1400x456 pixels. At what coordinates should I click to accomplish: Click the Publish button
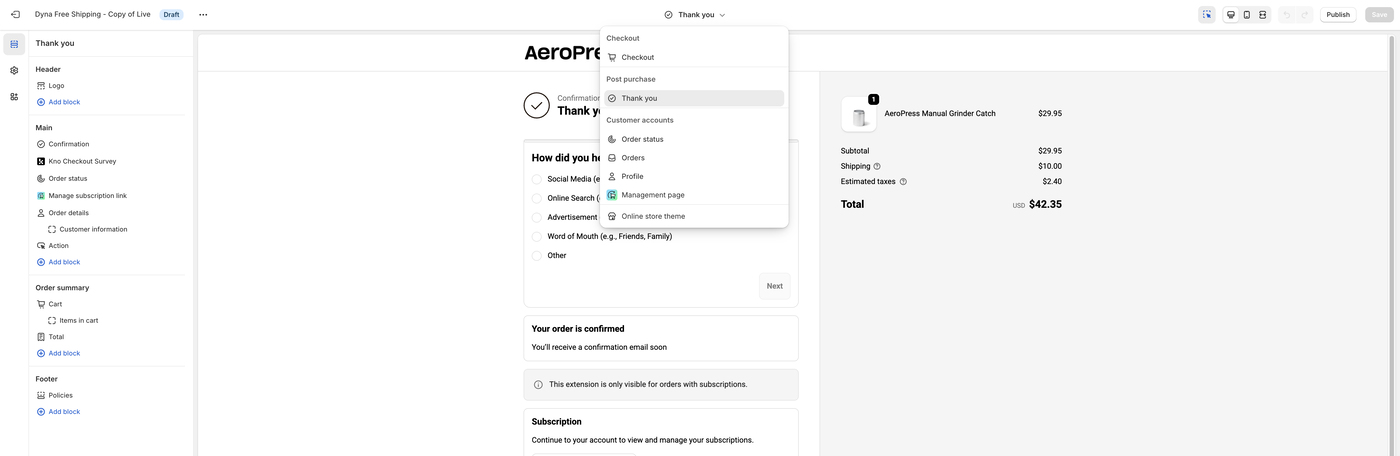[x=1338, y=15]
